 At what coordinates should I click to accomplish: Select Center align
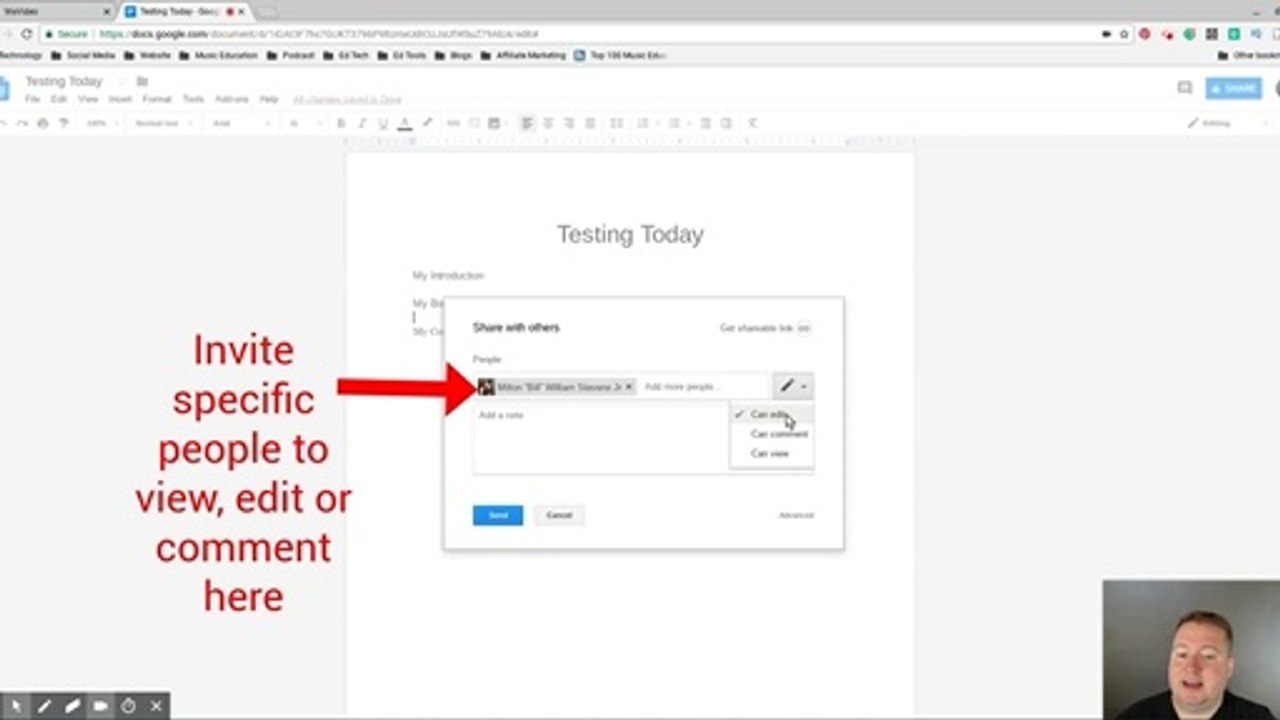548,123
